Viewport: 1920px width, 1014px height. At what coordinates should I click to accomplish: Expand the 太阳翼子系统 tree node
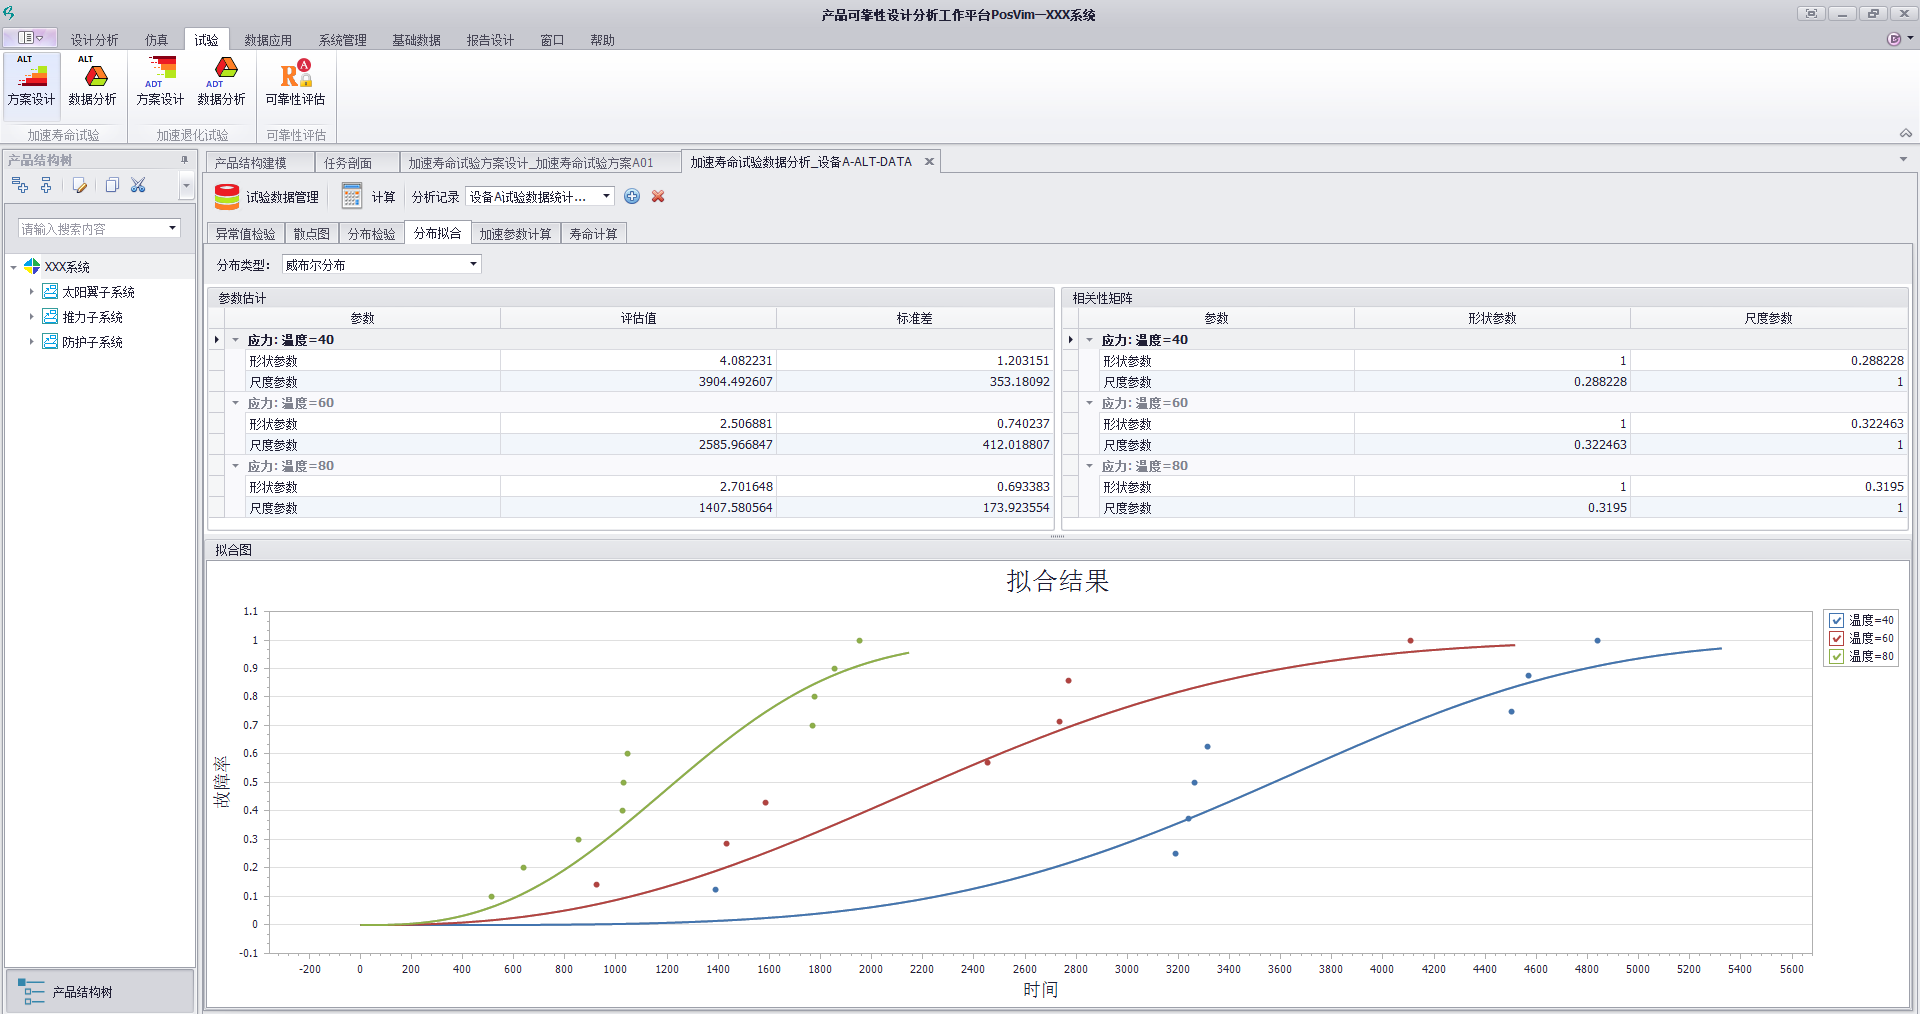(31, 292)
